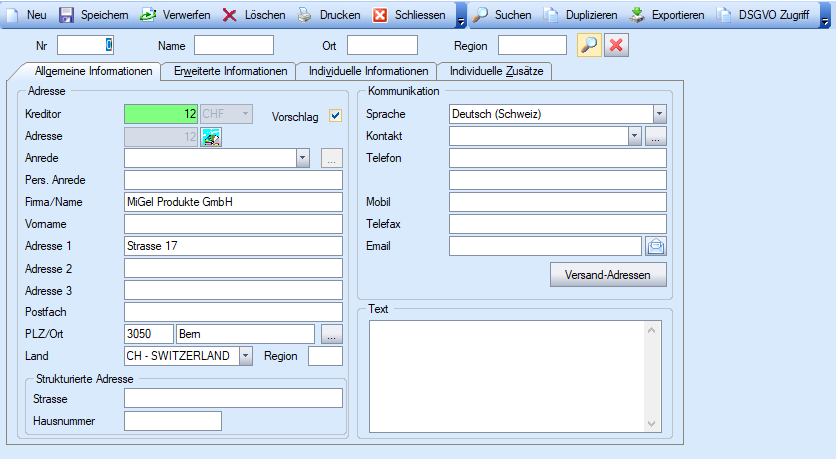The image size is (836, 459).
Task: Switch to Erweiterte Informationen tab
Action: (231, 71)
